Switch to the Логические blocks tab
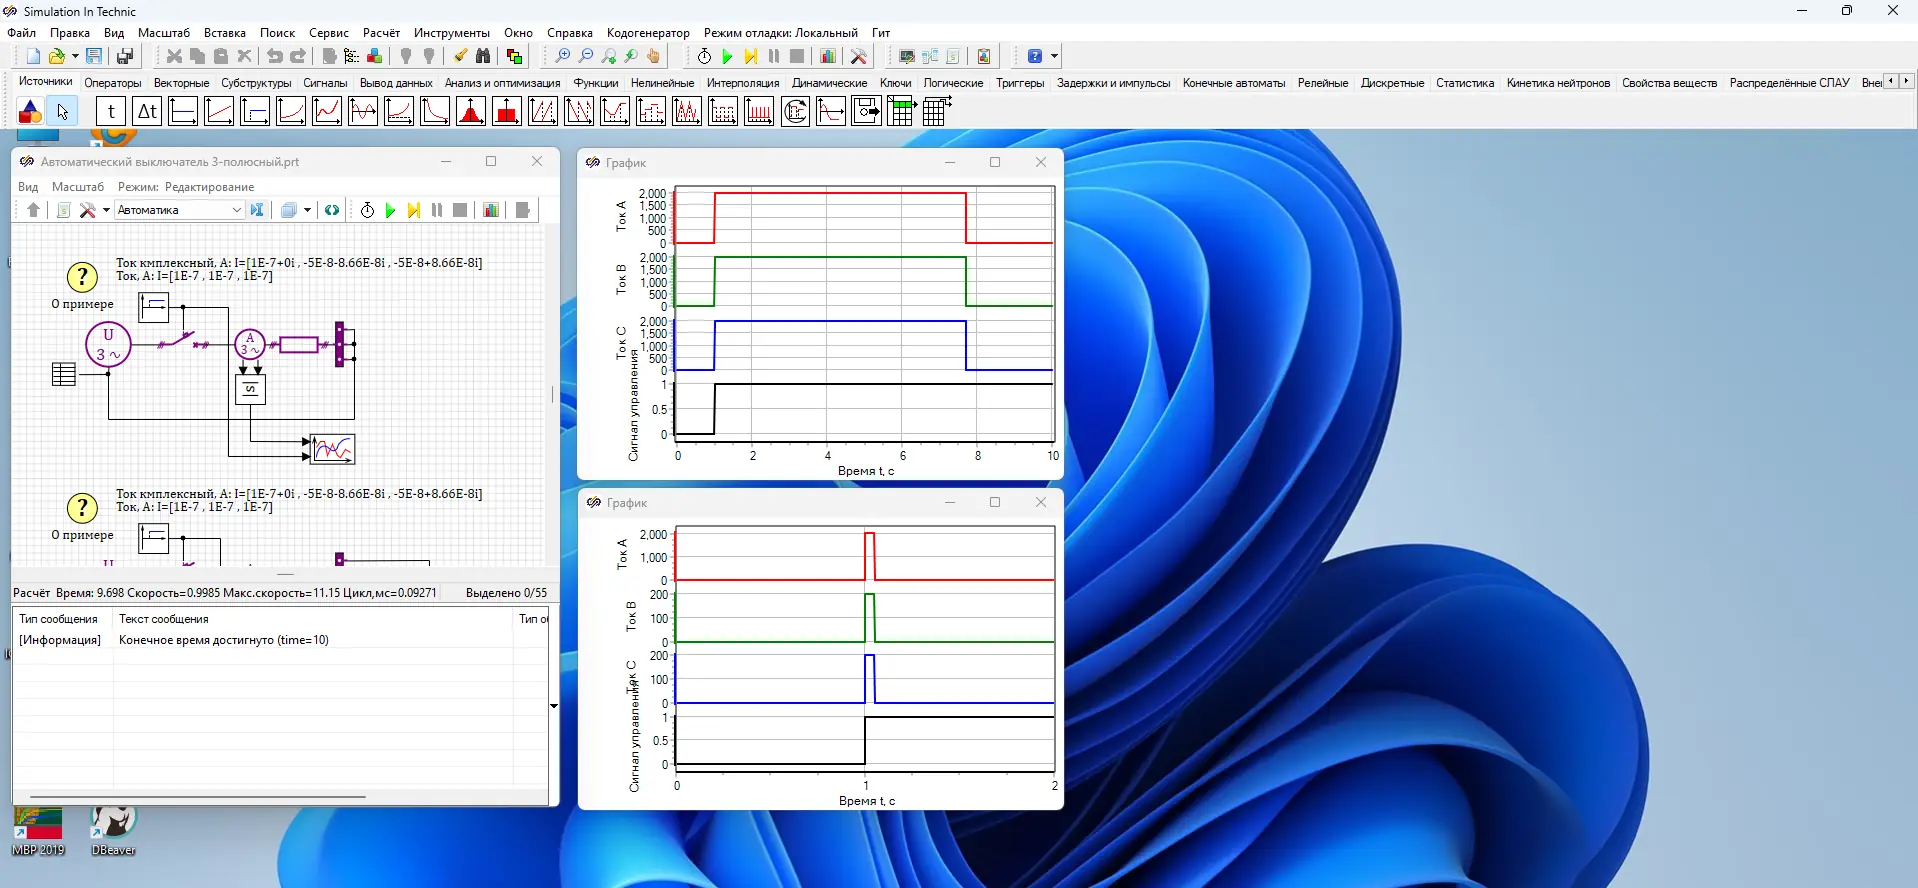The image size is (1918, 888). (952, 83)
